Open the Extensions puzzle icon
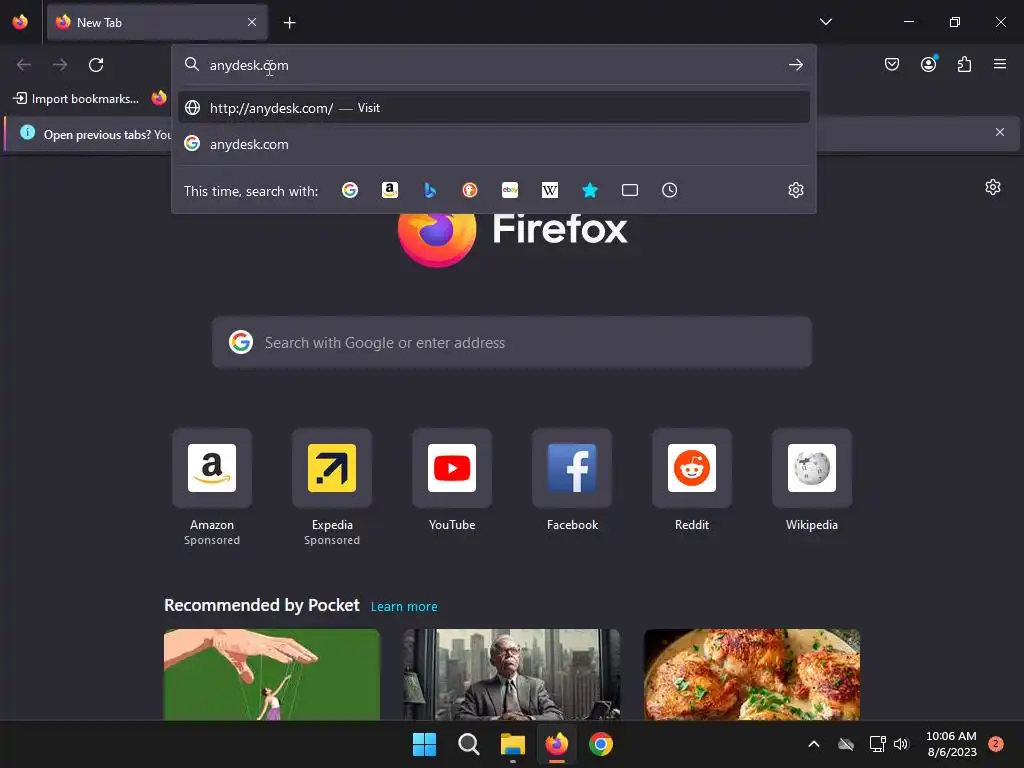Image resolution: width=1024 pixels, height=768 pixels. point(964,64)
